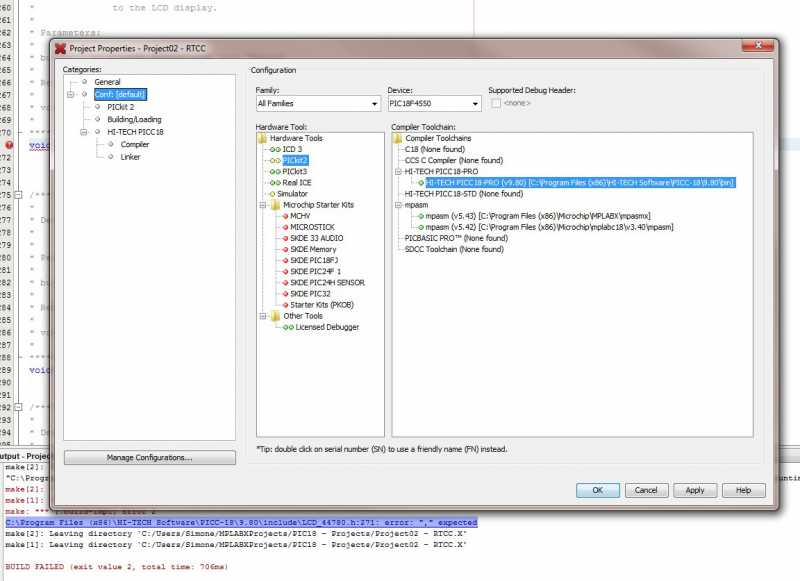Select Licensed Debugger tool
The height and width of the screenshot is (581, 800).
327,327
